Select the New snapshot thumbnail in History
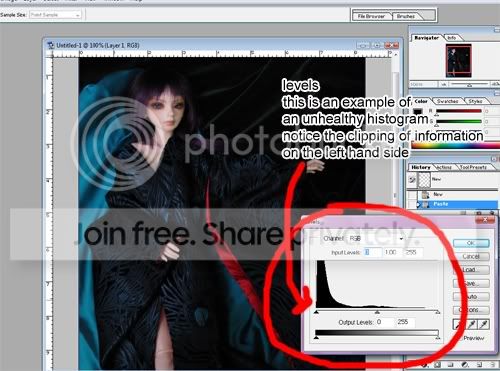 (x=424, y=180)
